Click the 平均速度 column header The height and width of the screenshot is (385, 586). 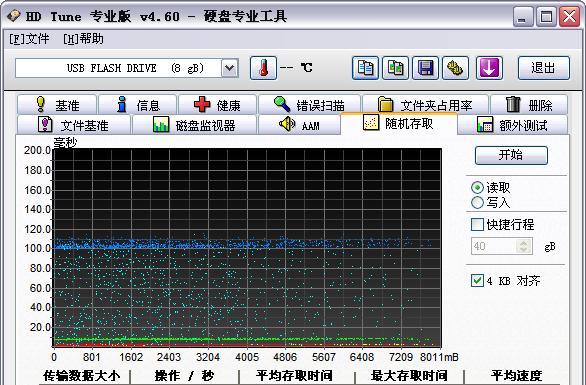click(516, 376)
